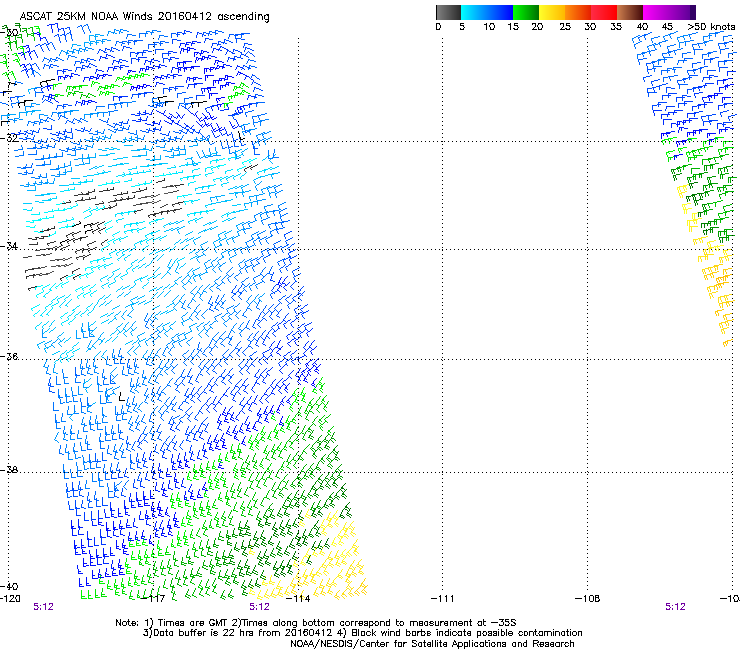The height and width of the screenshot is (650, 740).
Task: Click the purple '5:12' time left of -114
Action: click(260, 607)
